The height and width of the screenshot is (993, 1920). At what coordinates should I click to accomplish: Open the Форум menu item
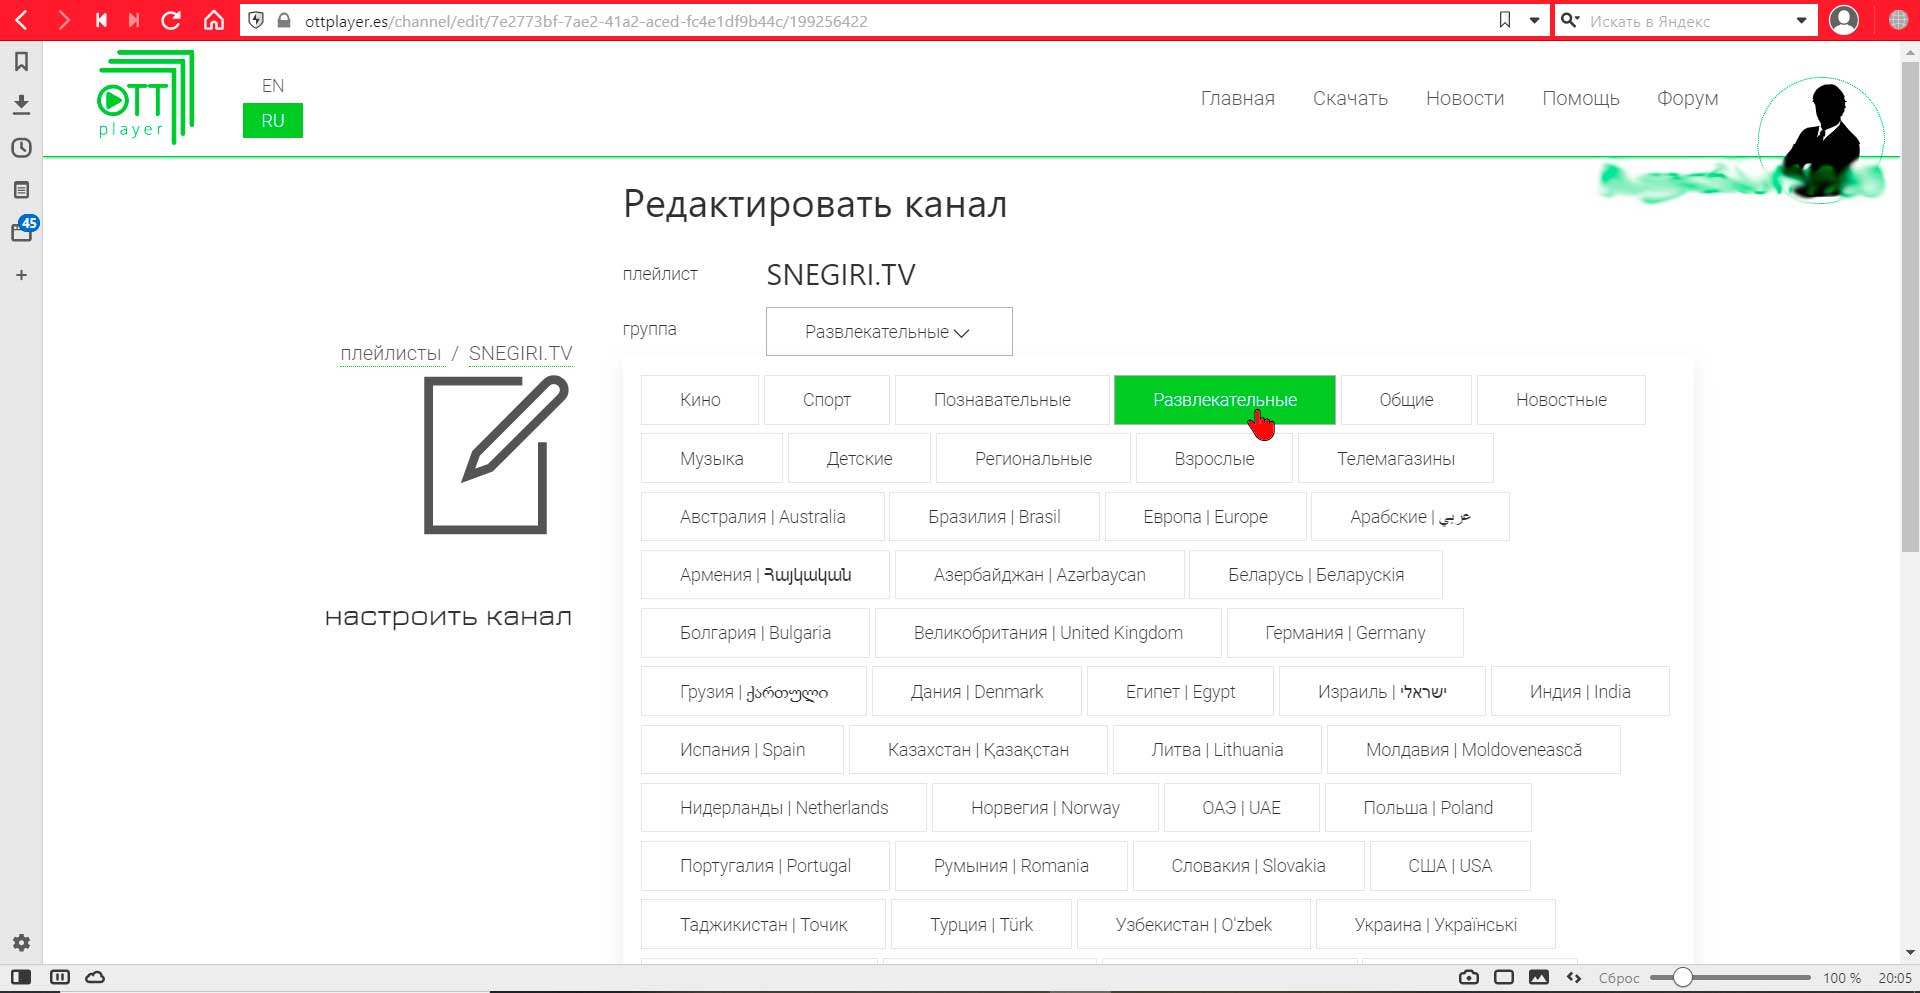point(1687,98)
